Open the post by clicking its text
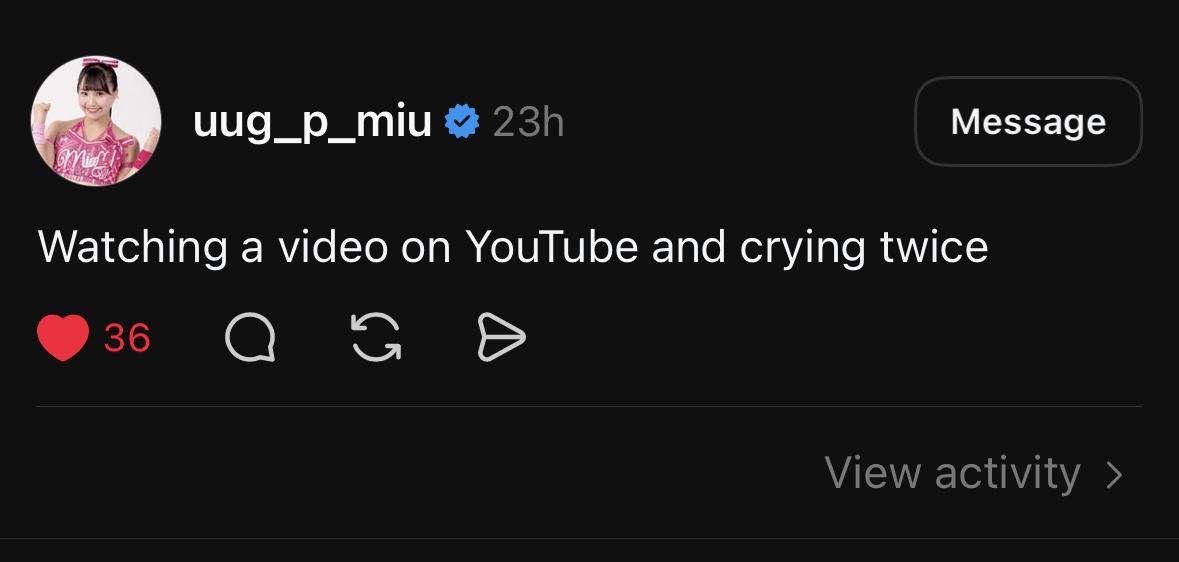This screenshot has width=1179, height=562. coord(513,247)
